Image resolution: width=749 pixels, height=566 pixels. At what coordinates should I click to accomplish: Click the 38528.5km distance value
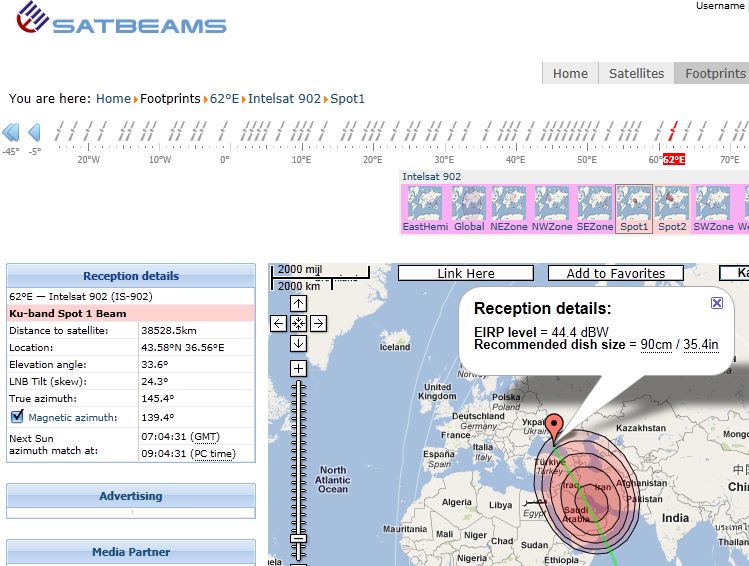click(169, 331)
